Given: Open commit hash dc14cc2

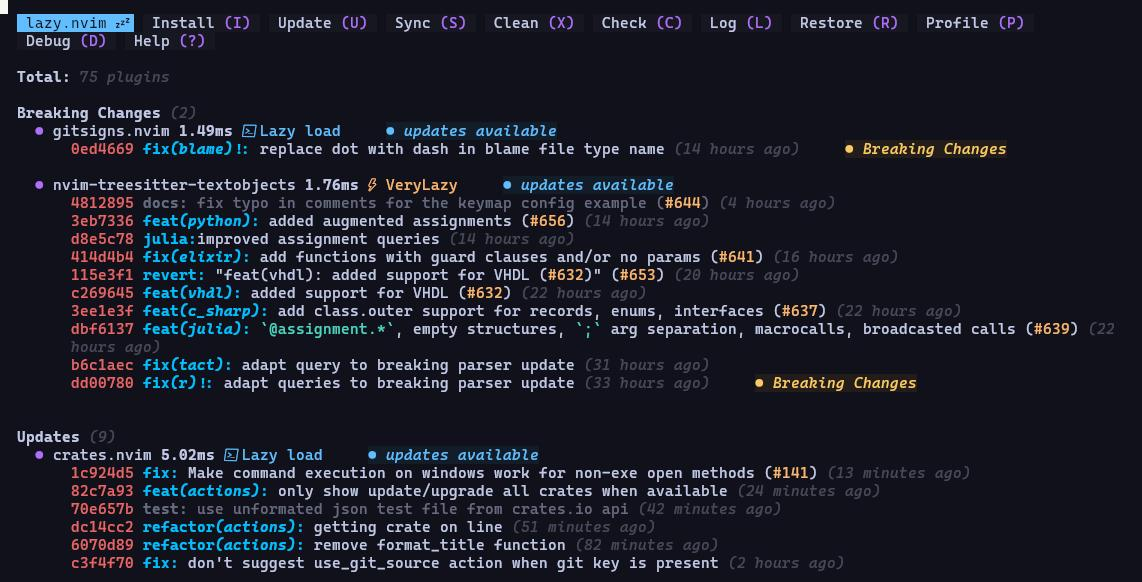Looking at the screenshot, I should pyautogui.click(x=102, y=527).
